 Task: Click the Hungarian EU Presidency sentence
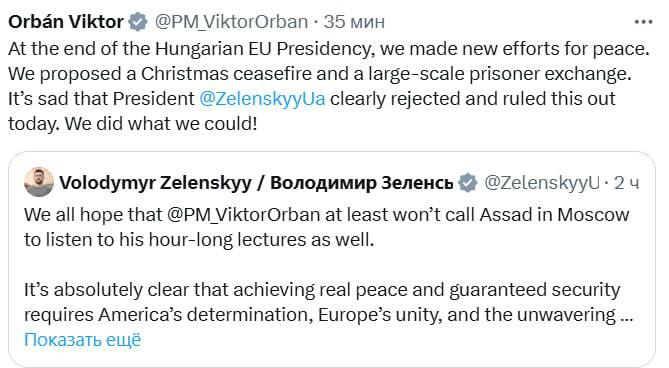tap(329, 49)
